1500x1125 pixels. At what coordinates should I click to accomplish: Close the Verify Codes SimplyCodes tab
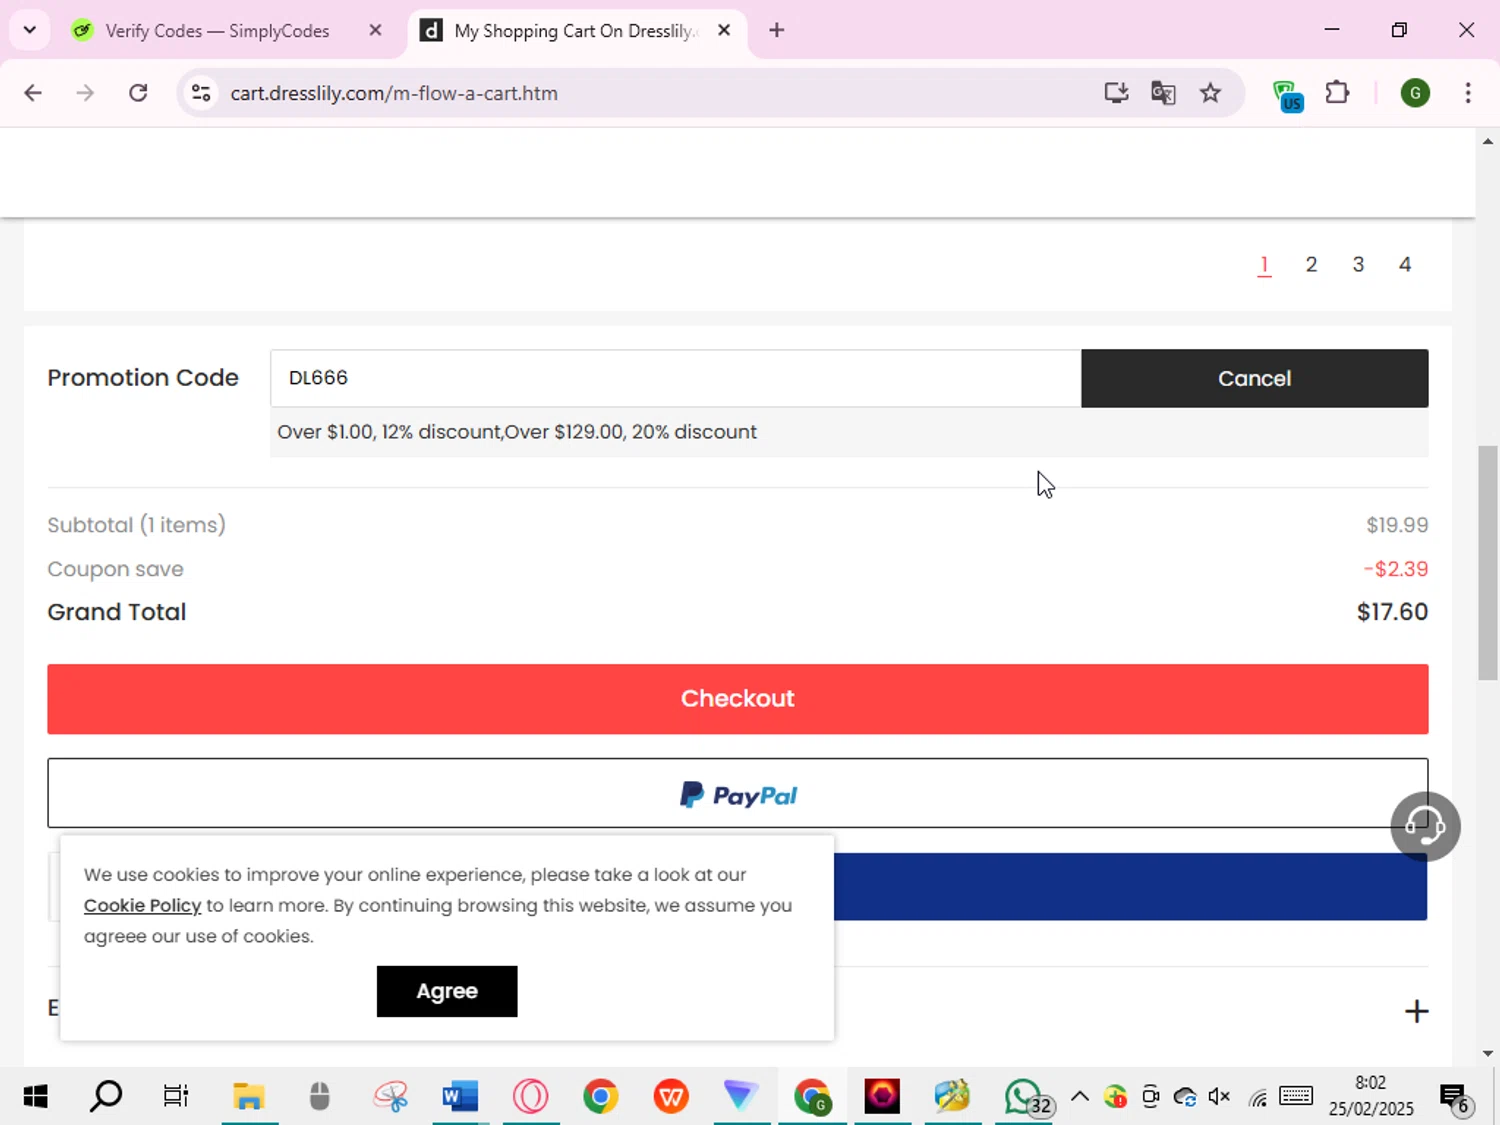[375, 31]
